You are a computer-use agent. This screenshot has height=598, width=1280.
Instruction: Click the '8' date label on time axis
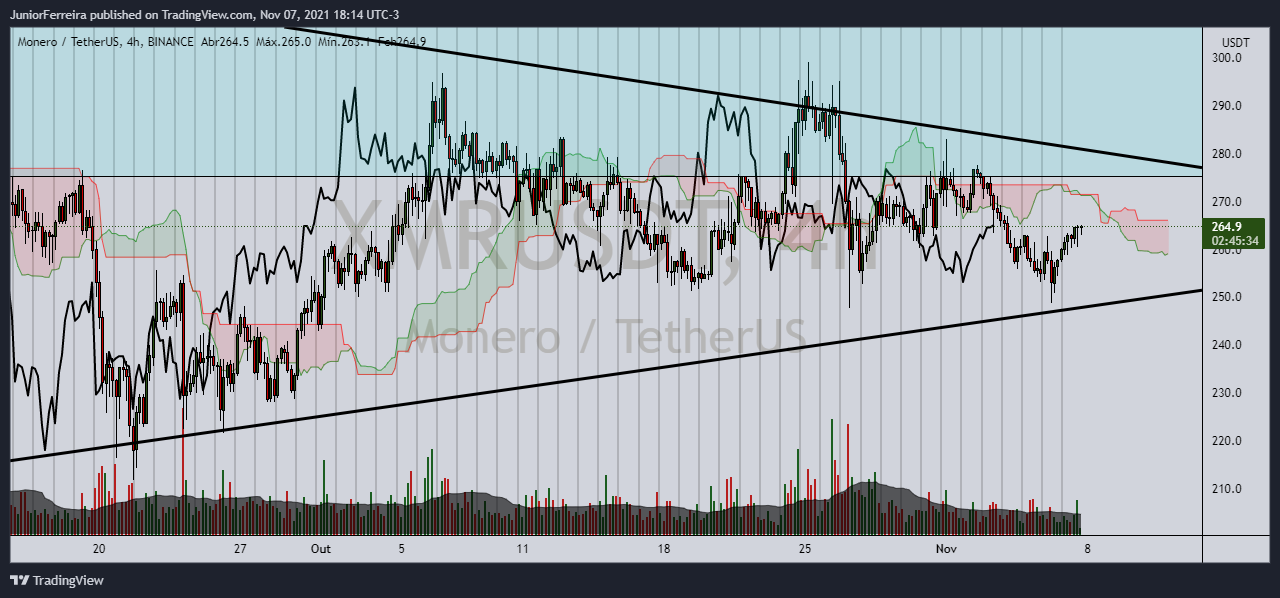pos(1087,549)
